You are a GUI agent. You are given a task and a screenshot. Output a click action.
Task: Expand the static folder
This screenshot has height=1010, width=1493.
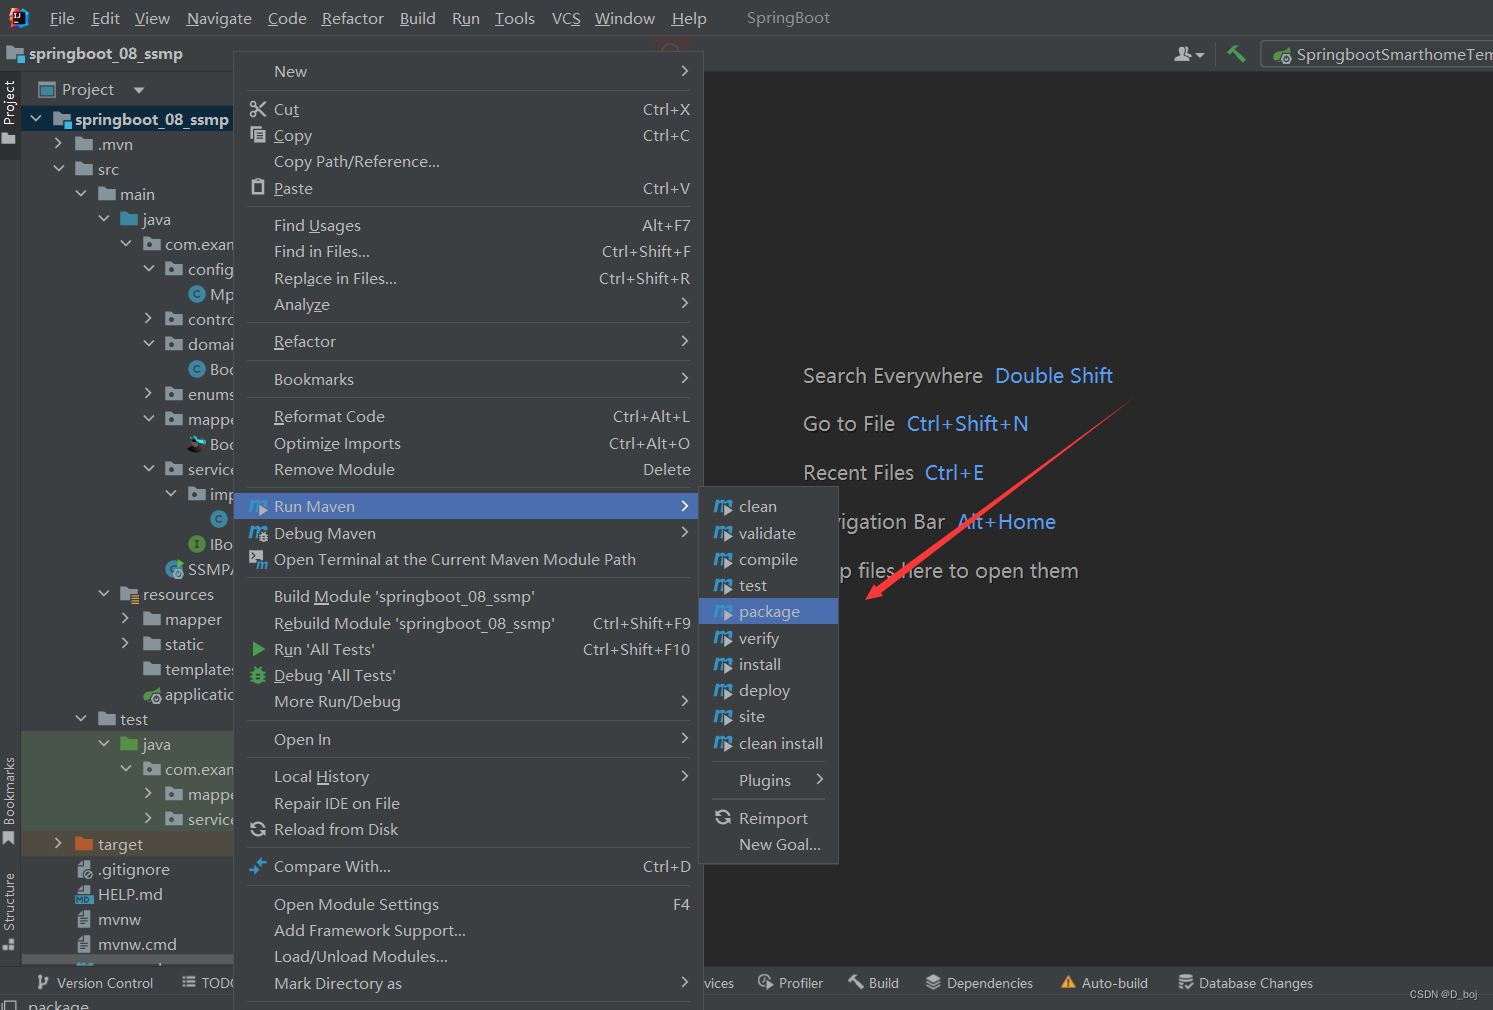126,644
